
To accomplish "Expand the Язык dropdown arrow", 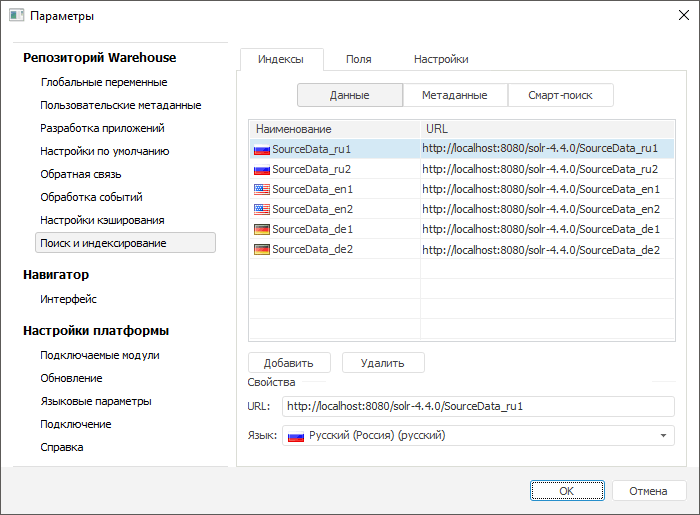I will pos(663,436).
